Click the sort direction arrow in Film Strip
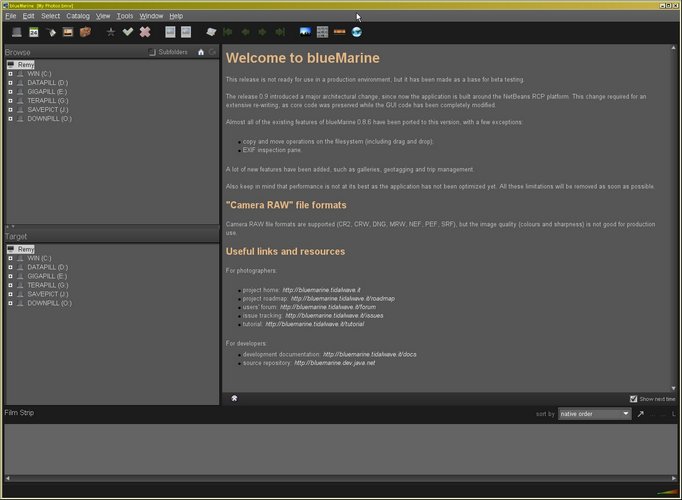 coord(641,413)
